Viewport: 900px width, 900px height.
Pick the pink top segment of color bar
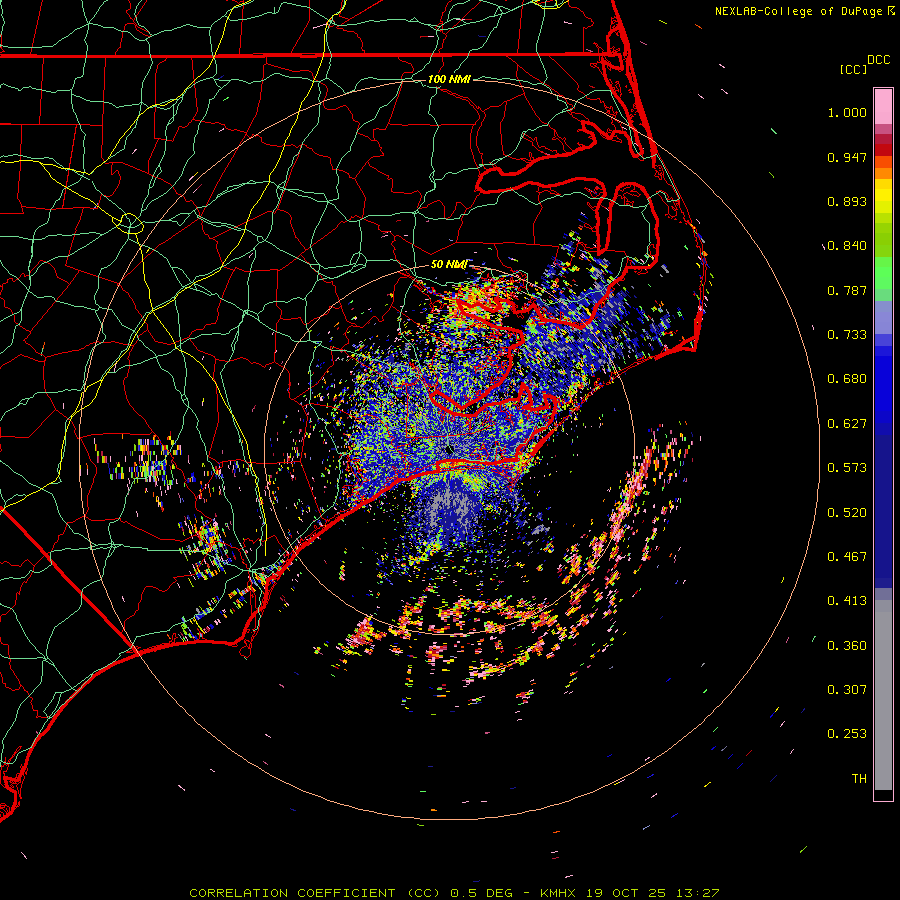[x=883, y=107]
